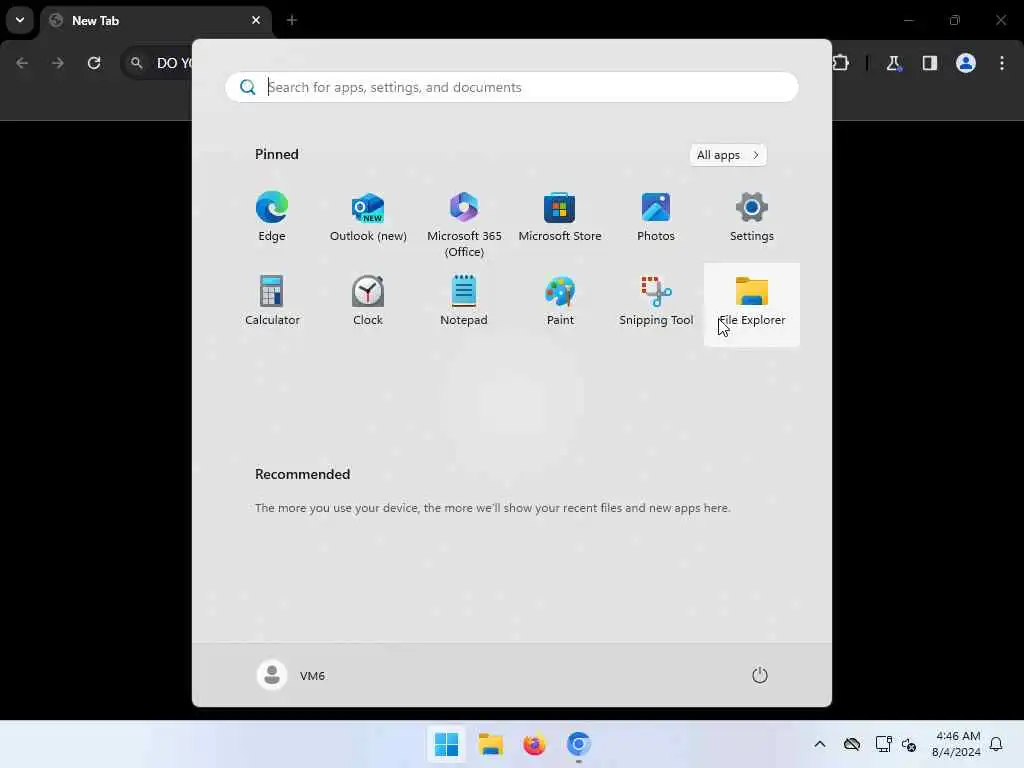The image size is (1024, 768).
Task: Show hidden system tray icons
Action: pyautogui.click(x=820, y=744)
